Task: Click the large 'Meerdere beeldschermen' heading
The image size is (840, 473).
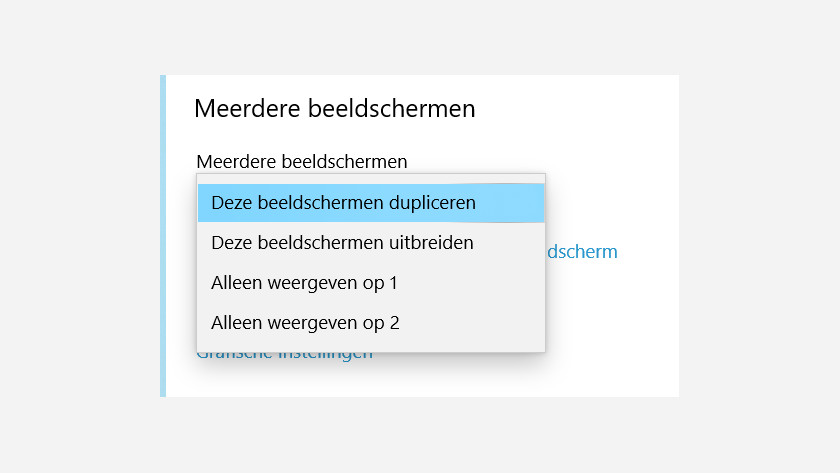Action: pyautogui.click(x=335, y=109)
